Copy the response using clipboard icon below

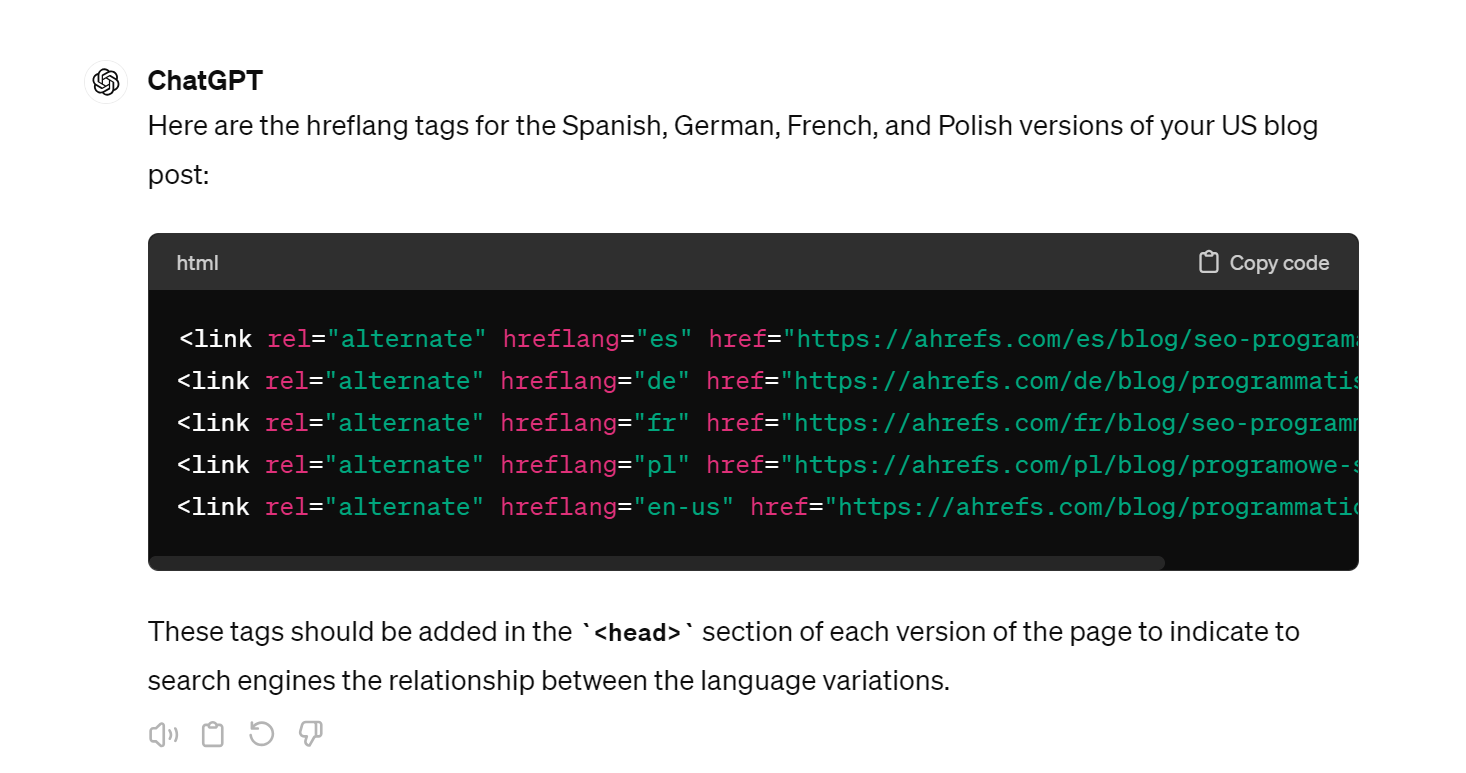213,735
